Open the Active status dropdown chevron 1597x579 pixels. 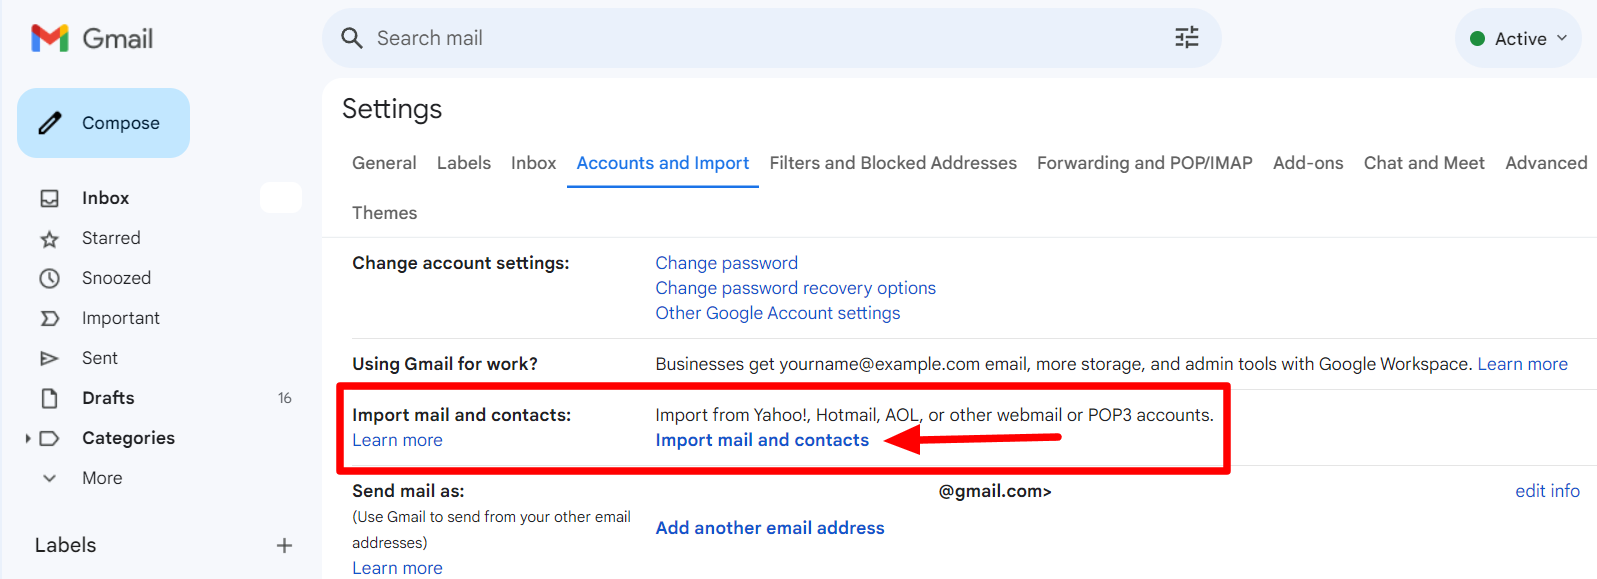click(x=1562, y=38)
